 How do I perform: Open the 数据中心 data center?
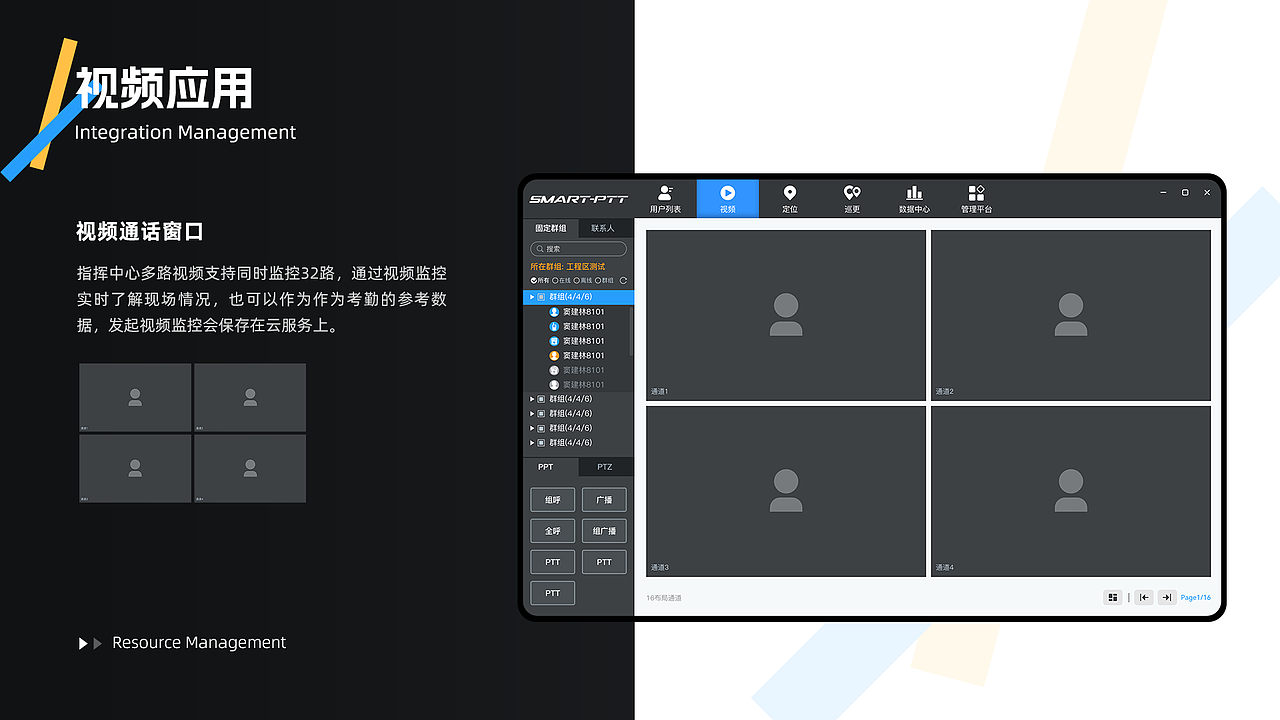coord(914,197)
